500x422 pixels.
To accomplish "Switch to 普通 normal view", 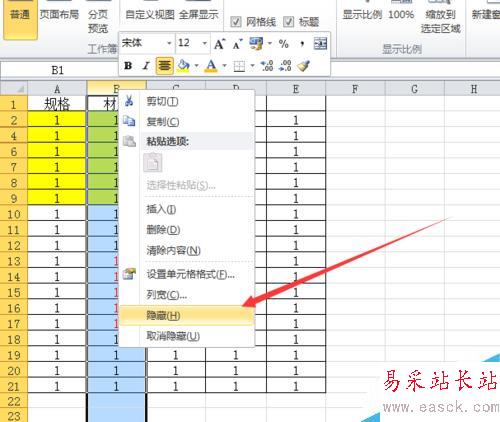I will pyautogui.click(x=20, y=20).
